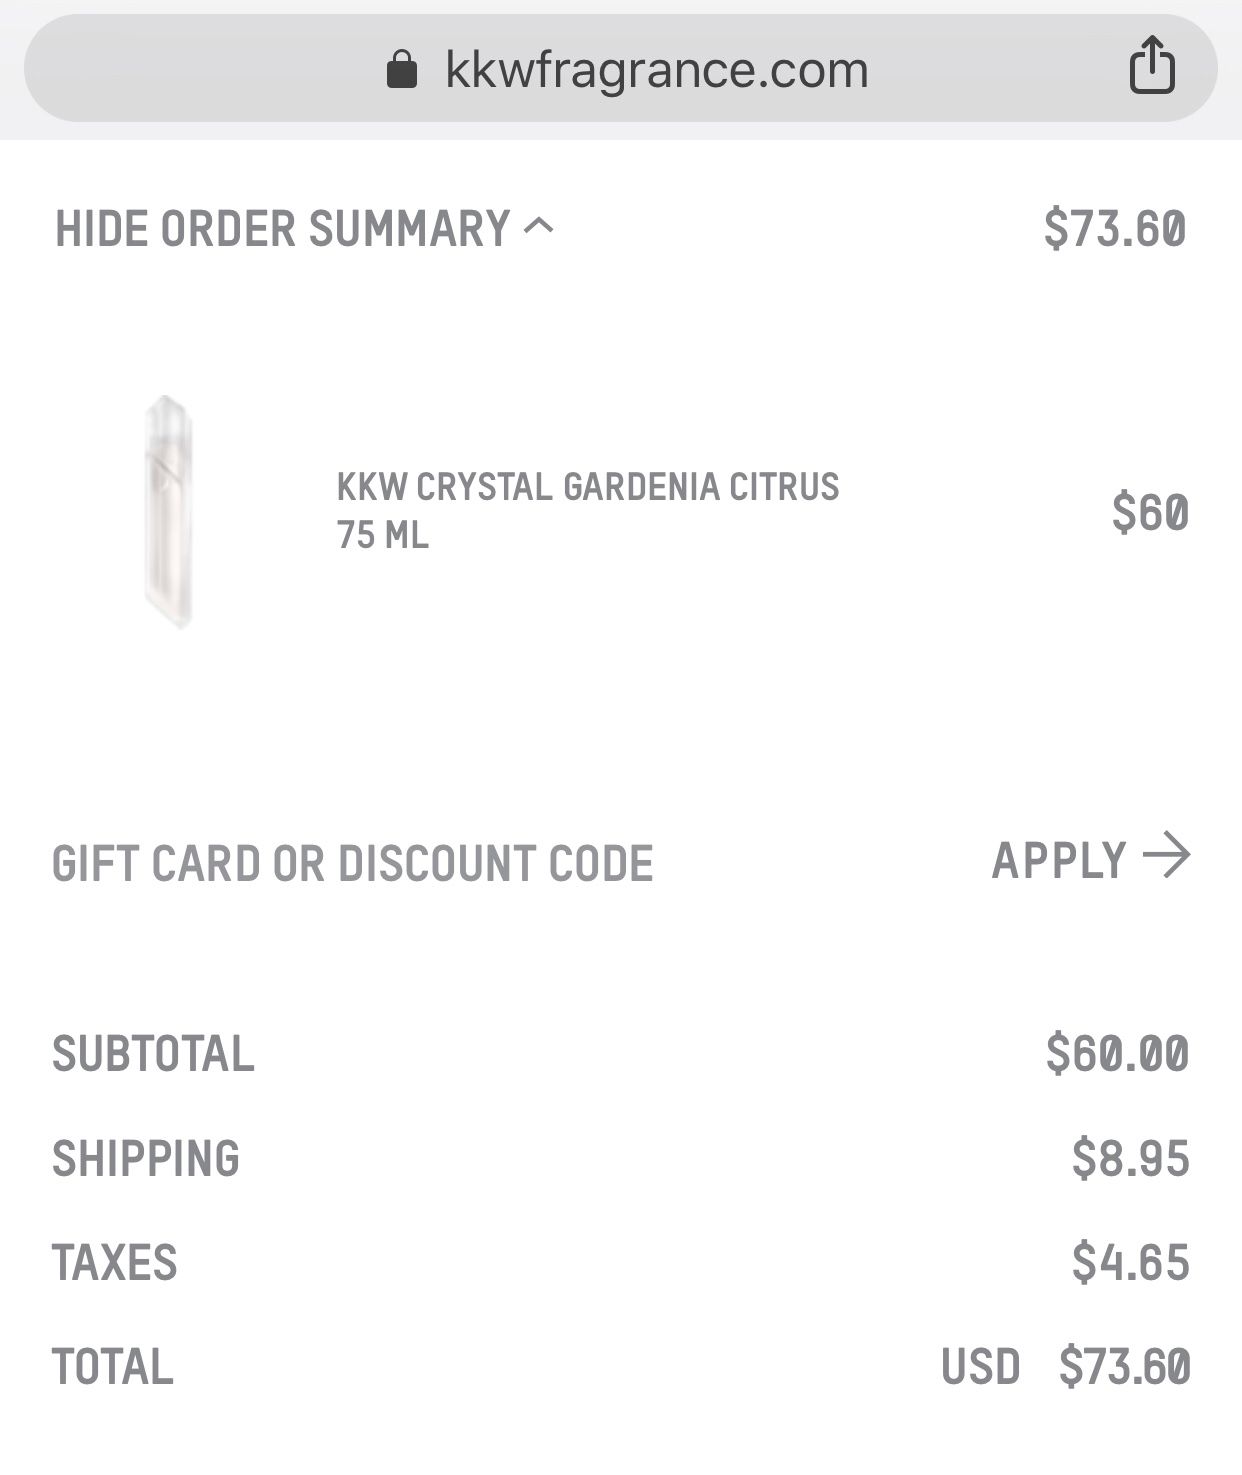The width and height of the screenshot is (1242, 1475).
Task: Click the Shipping label
Action: [146, 1159]
